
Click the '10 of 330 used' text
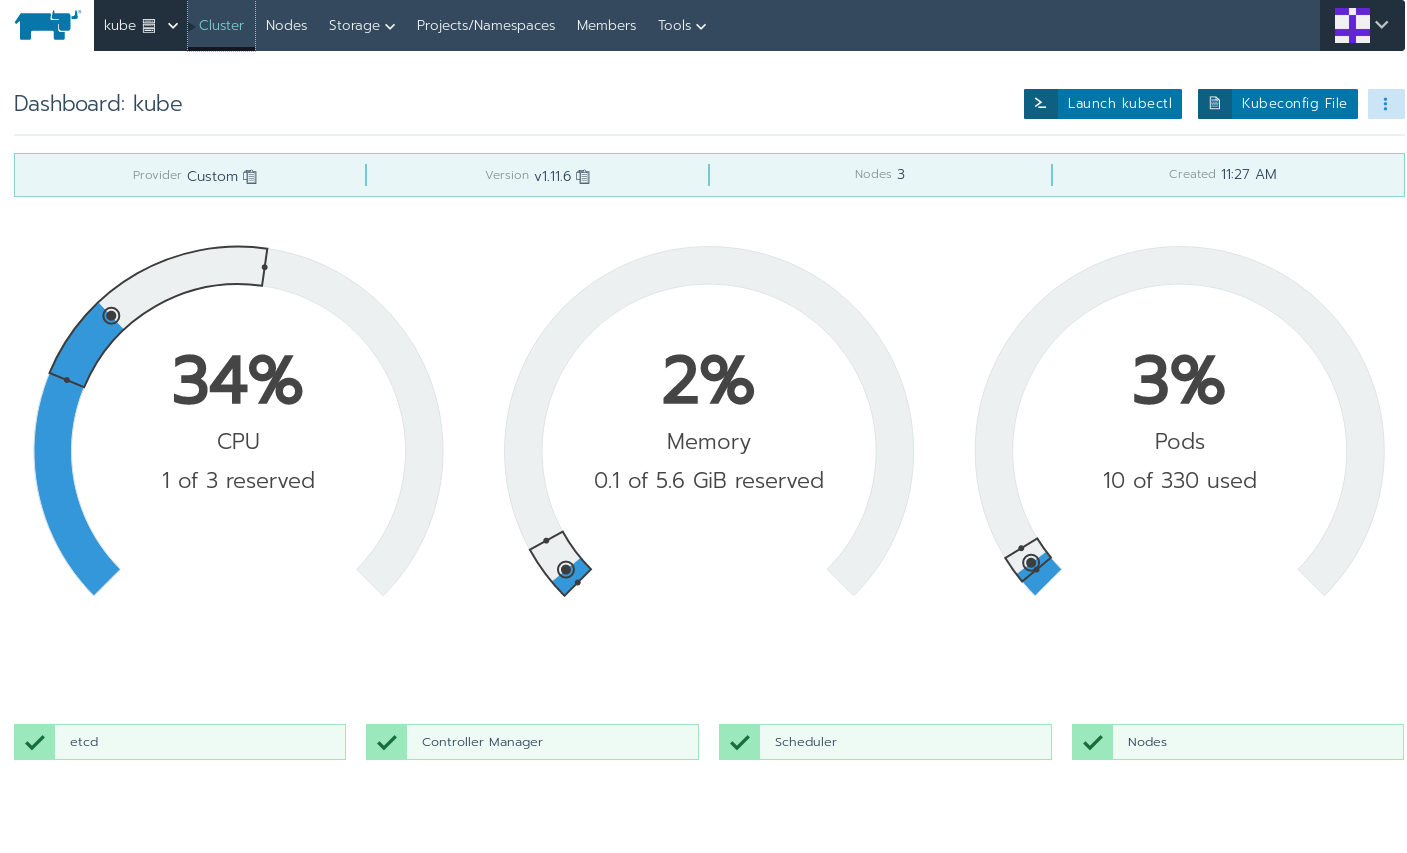coord(1179,481)
